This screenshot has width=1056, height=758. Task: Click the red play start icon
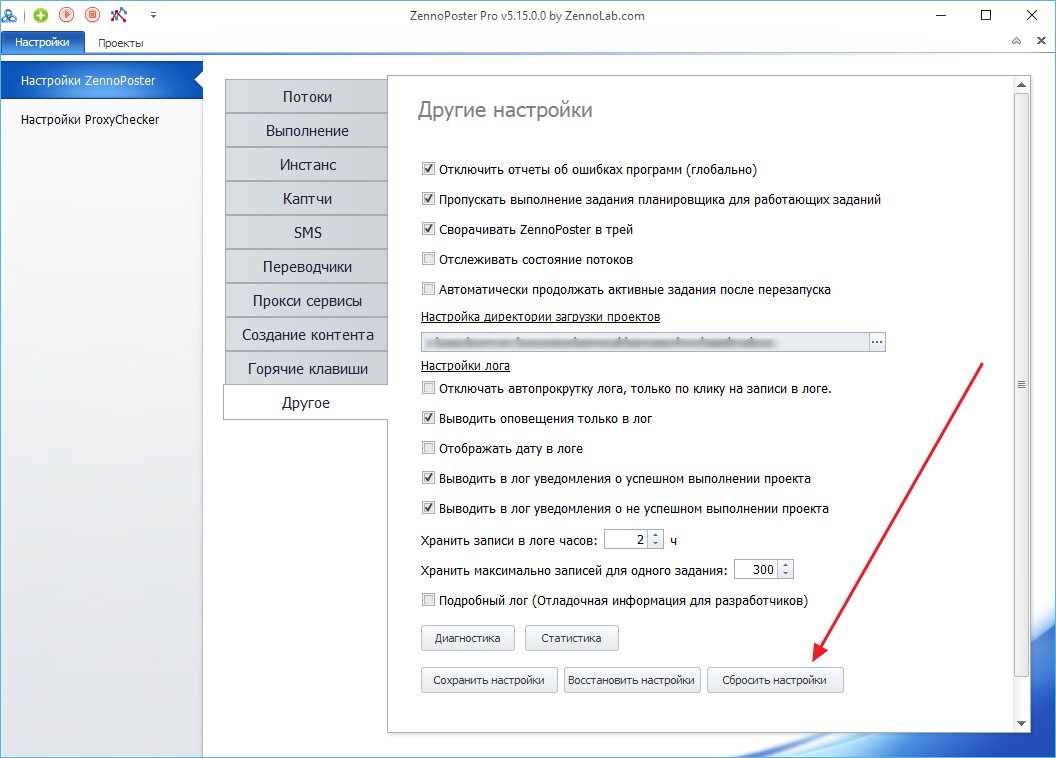67,15
